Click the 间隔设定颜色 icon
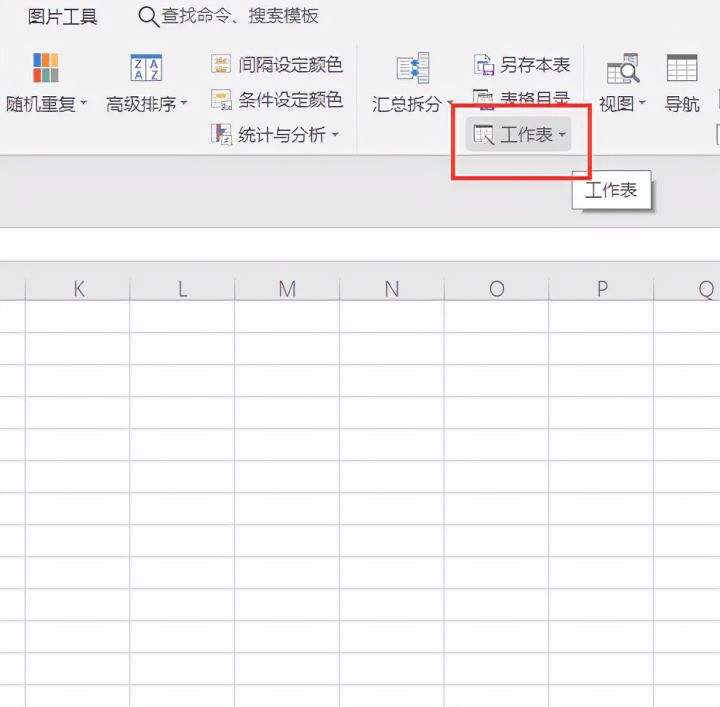 pos(221,64)
